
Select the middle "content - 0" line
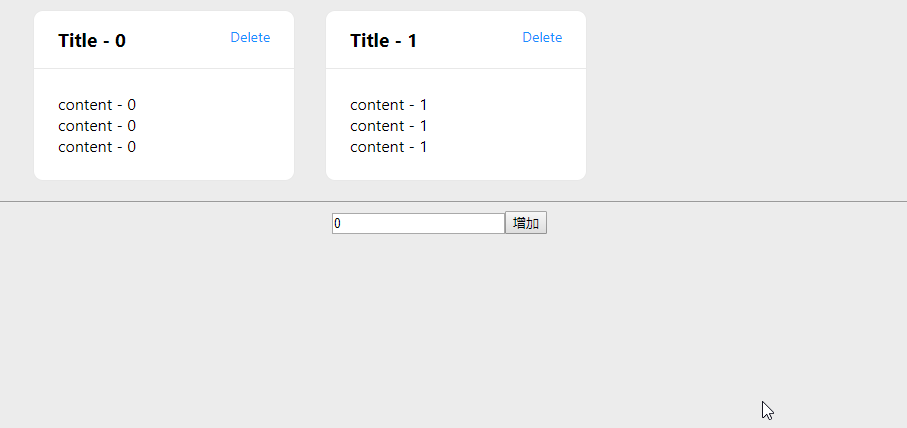(97, 126)
